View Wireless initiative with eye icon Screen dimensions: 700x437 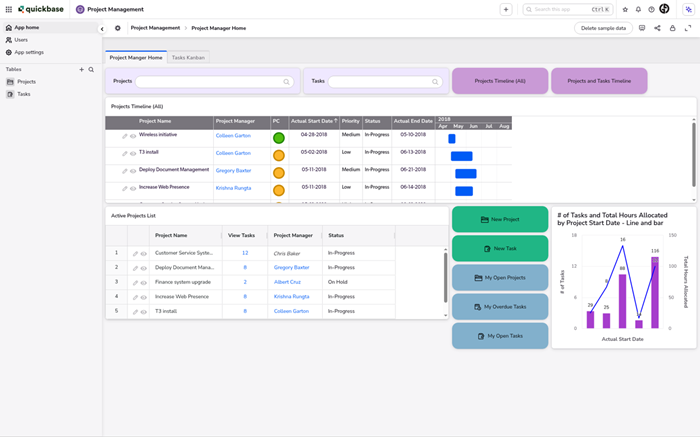[133, 137]
